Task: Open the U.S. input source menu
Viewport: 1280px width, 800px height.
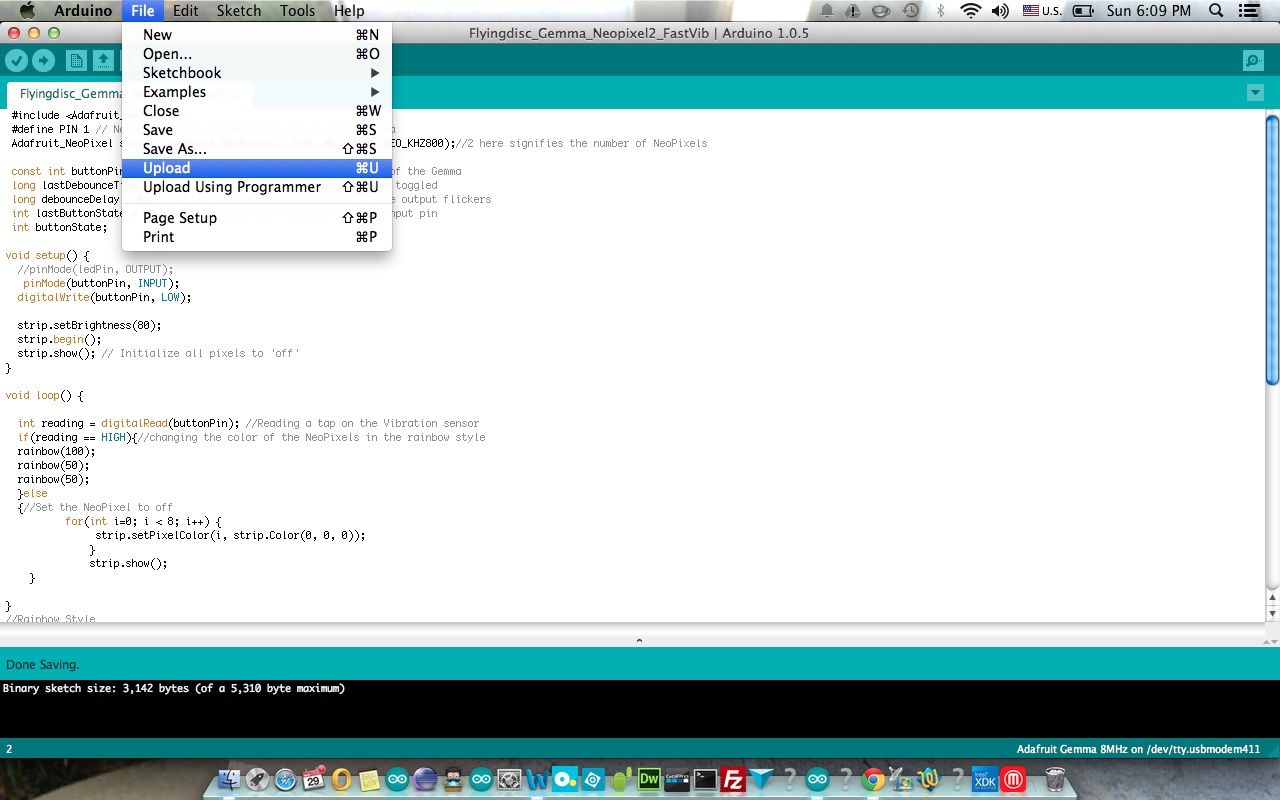Action: [1042, 11]
